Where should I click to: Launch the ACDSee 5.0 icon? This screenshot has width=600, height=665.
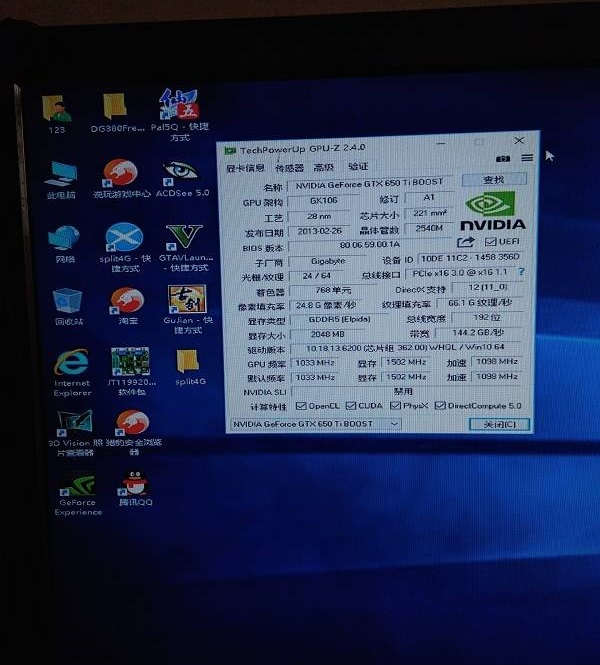point(181,173)
